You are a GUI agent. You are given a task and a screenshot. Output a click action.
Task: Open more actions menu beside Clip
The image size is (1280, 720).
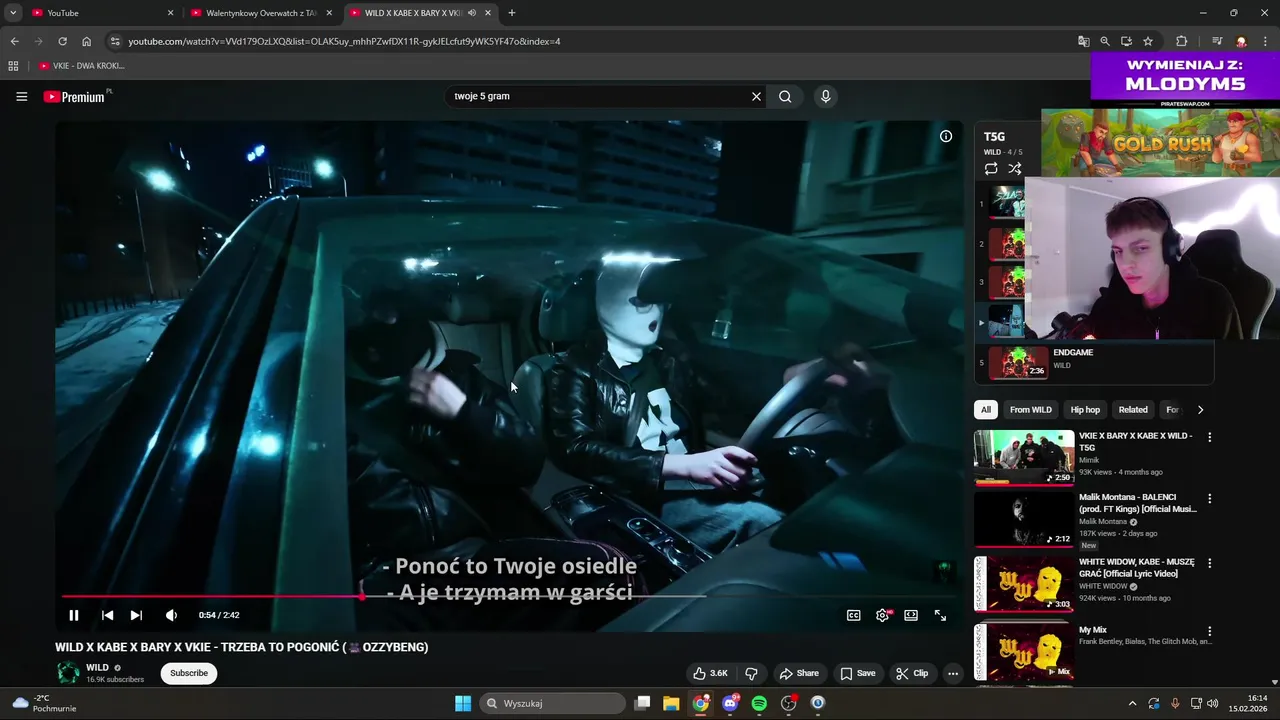tap(953, 673)
